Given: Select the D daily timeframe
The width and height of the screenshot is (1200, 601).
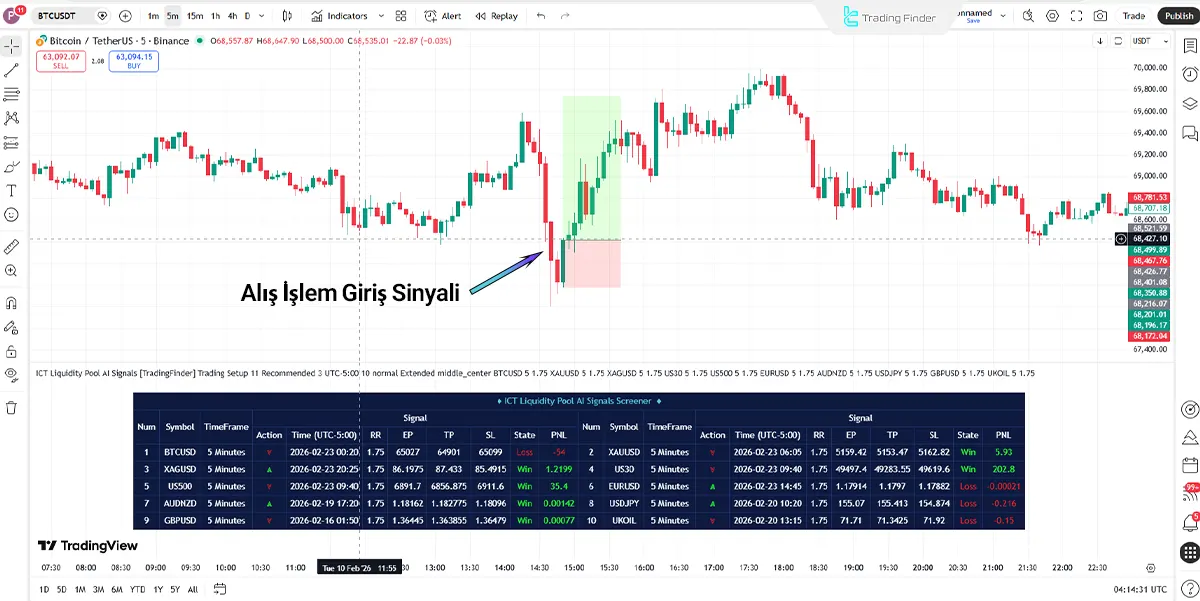Looking at the screenshot, I should (x=248, y=16).
